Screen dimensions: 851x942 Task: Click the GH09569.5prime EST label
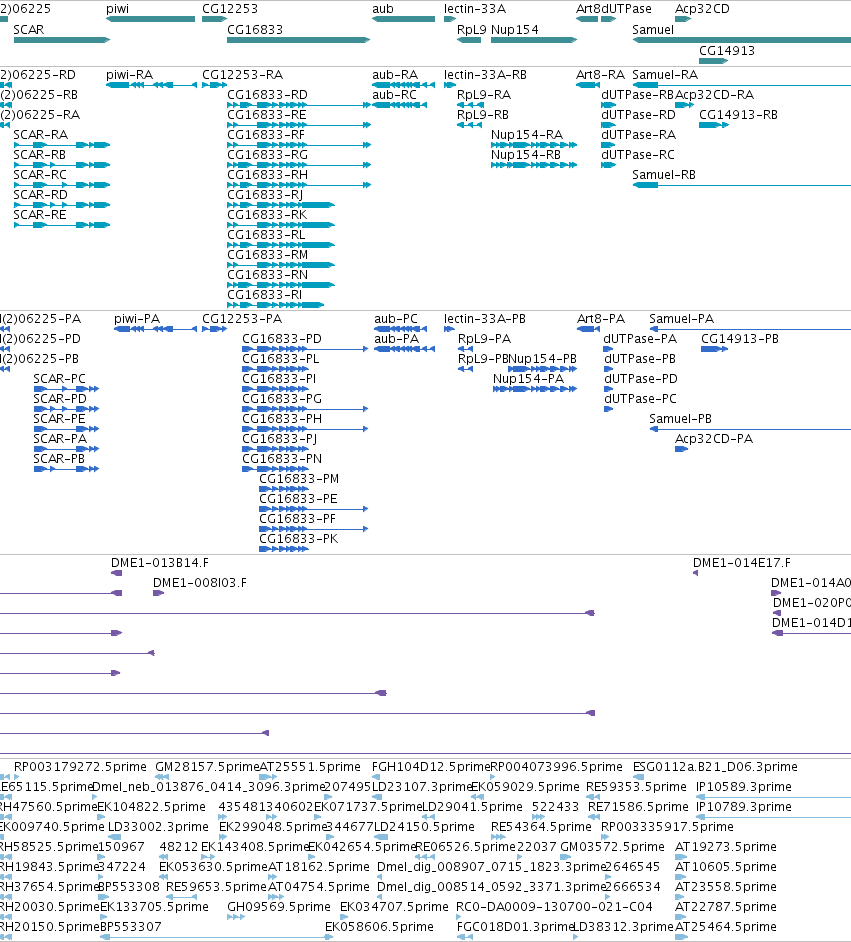click(x=279, y=907)
